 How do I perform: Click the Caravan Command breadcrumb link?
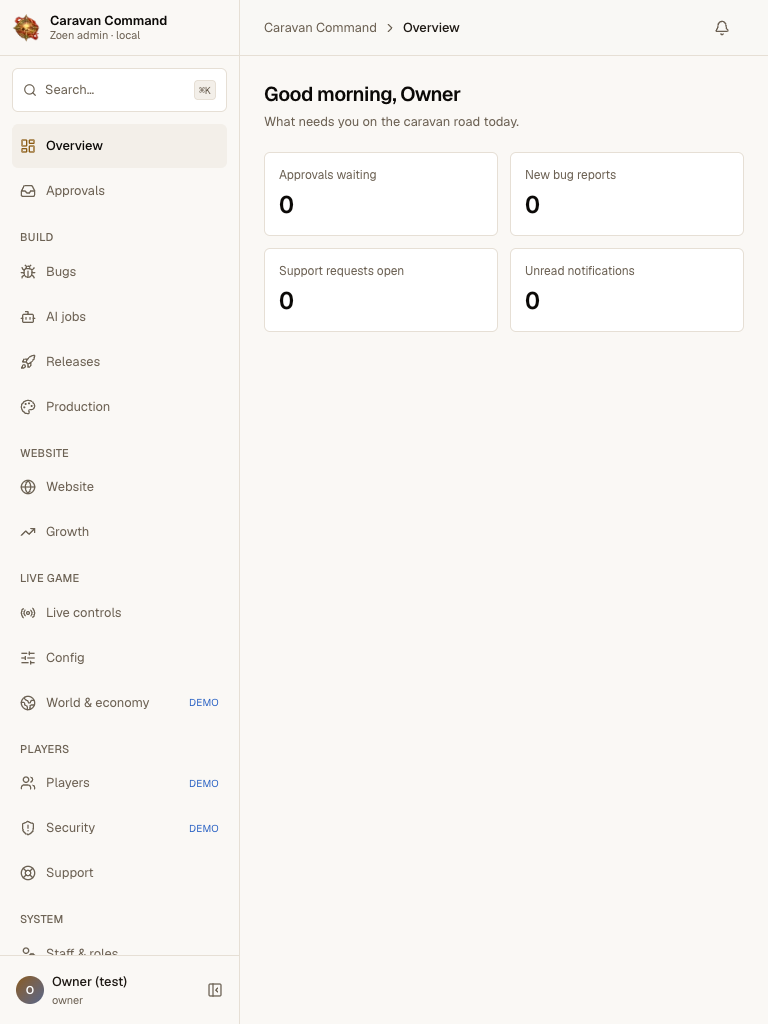click(320, 28)
